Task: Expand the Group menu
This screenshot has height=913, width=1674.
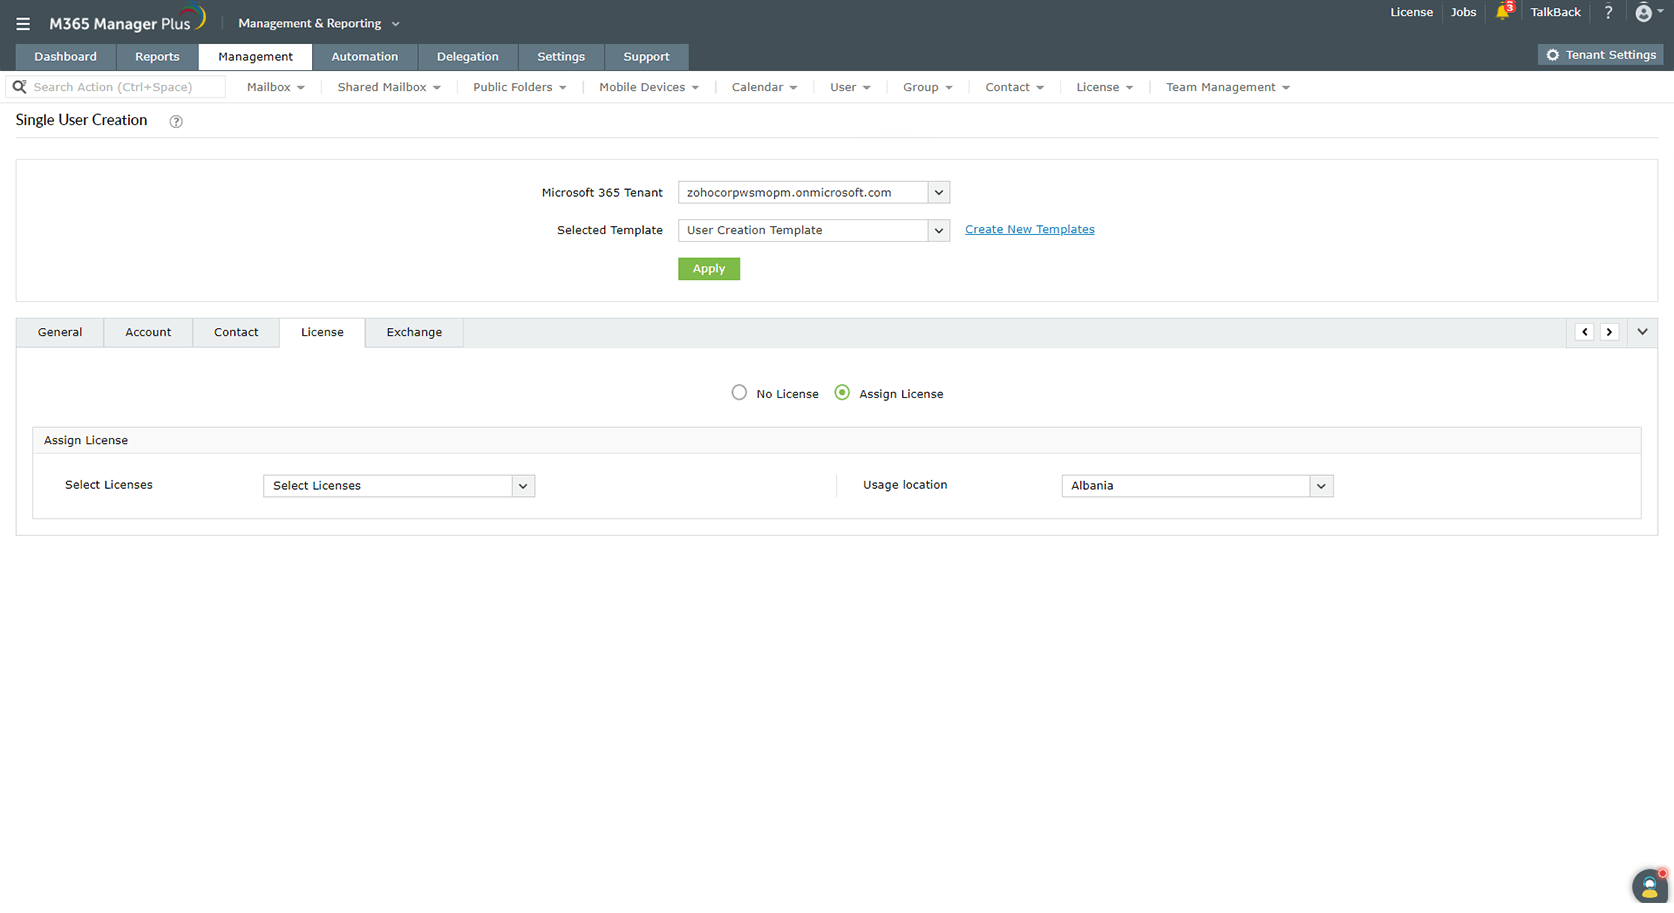Action: tap(928, 87)
